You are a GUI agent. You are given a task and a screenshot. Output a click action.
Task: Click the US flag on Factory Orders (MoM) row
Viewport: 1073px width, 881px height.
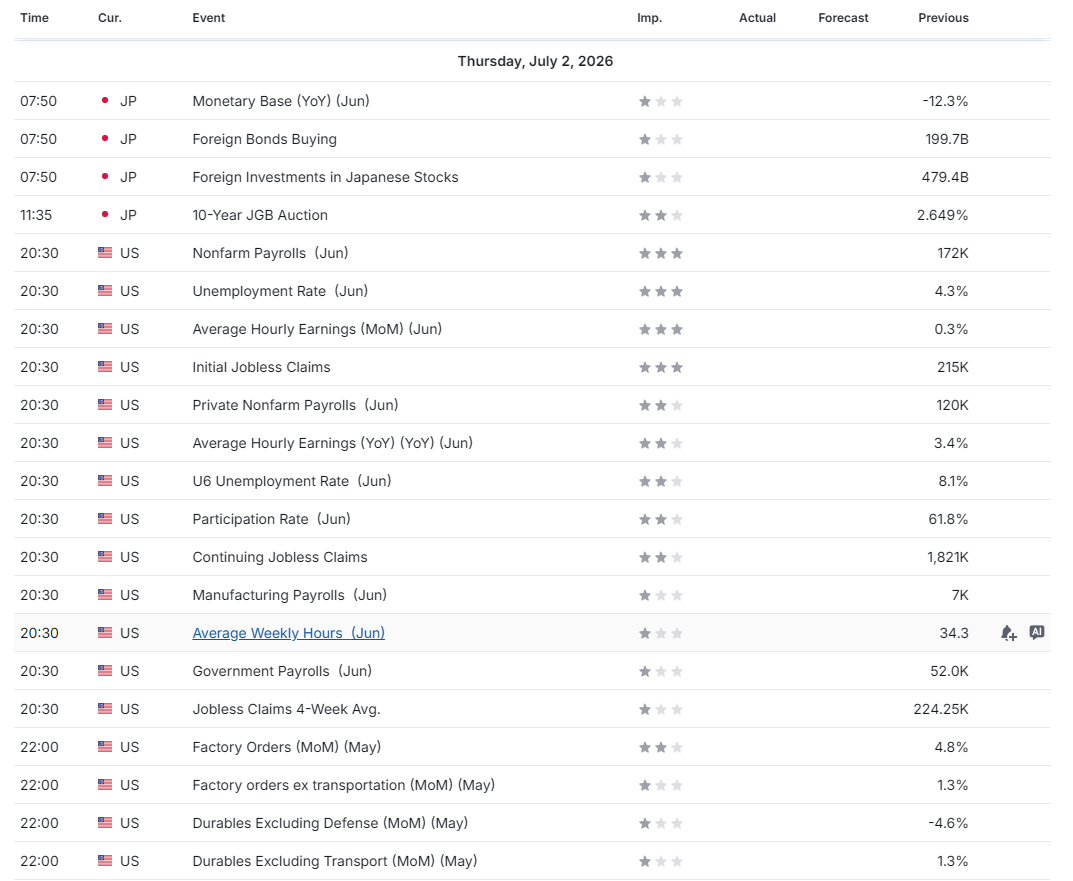(105, 747)
